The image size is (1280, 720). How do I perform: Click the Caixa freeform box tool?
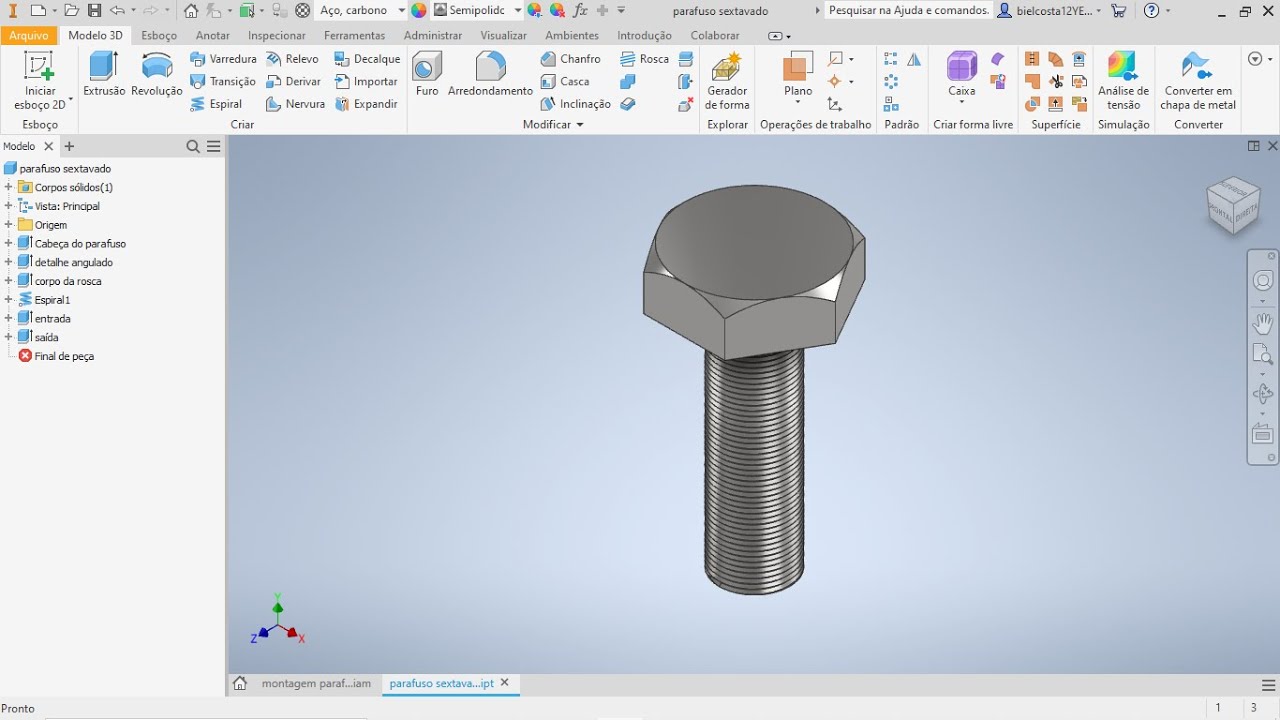962,74
